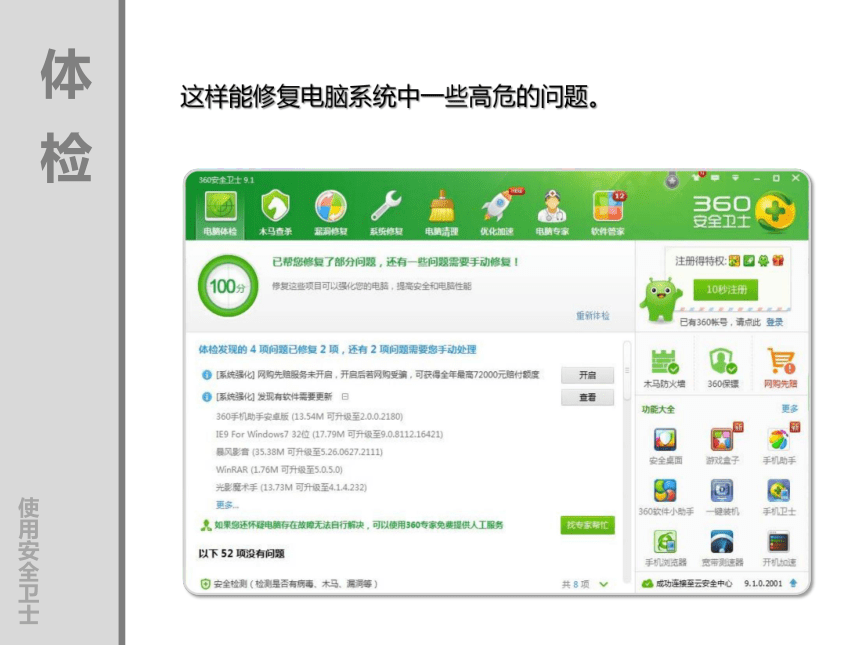Click the 360 plus logo
This screenshot has height=645, width=860.
click(x=775, y=212)
